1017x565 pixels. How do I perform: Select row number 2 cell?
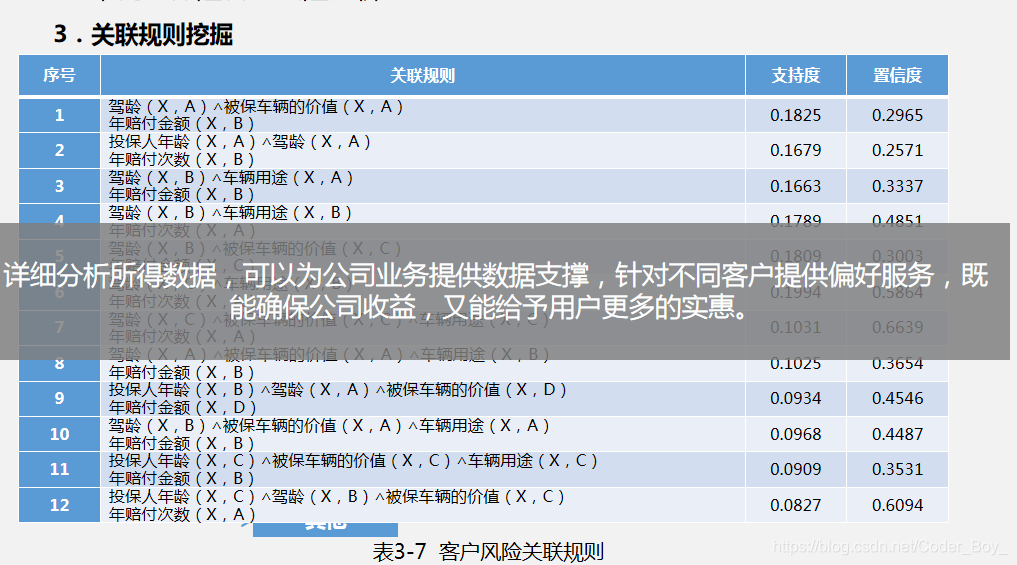[x=59, y=150]
